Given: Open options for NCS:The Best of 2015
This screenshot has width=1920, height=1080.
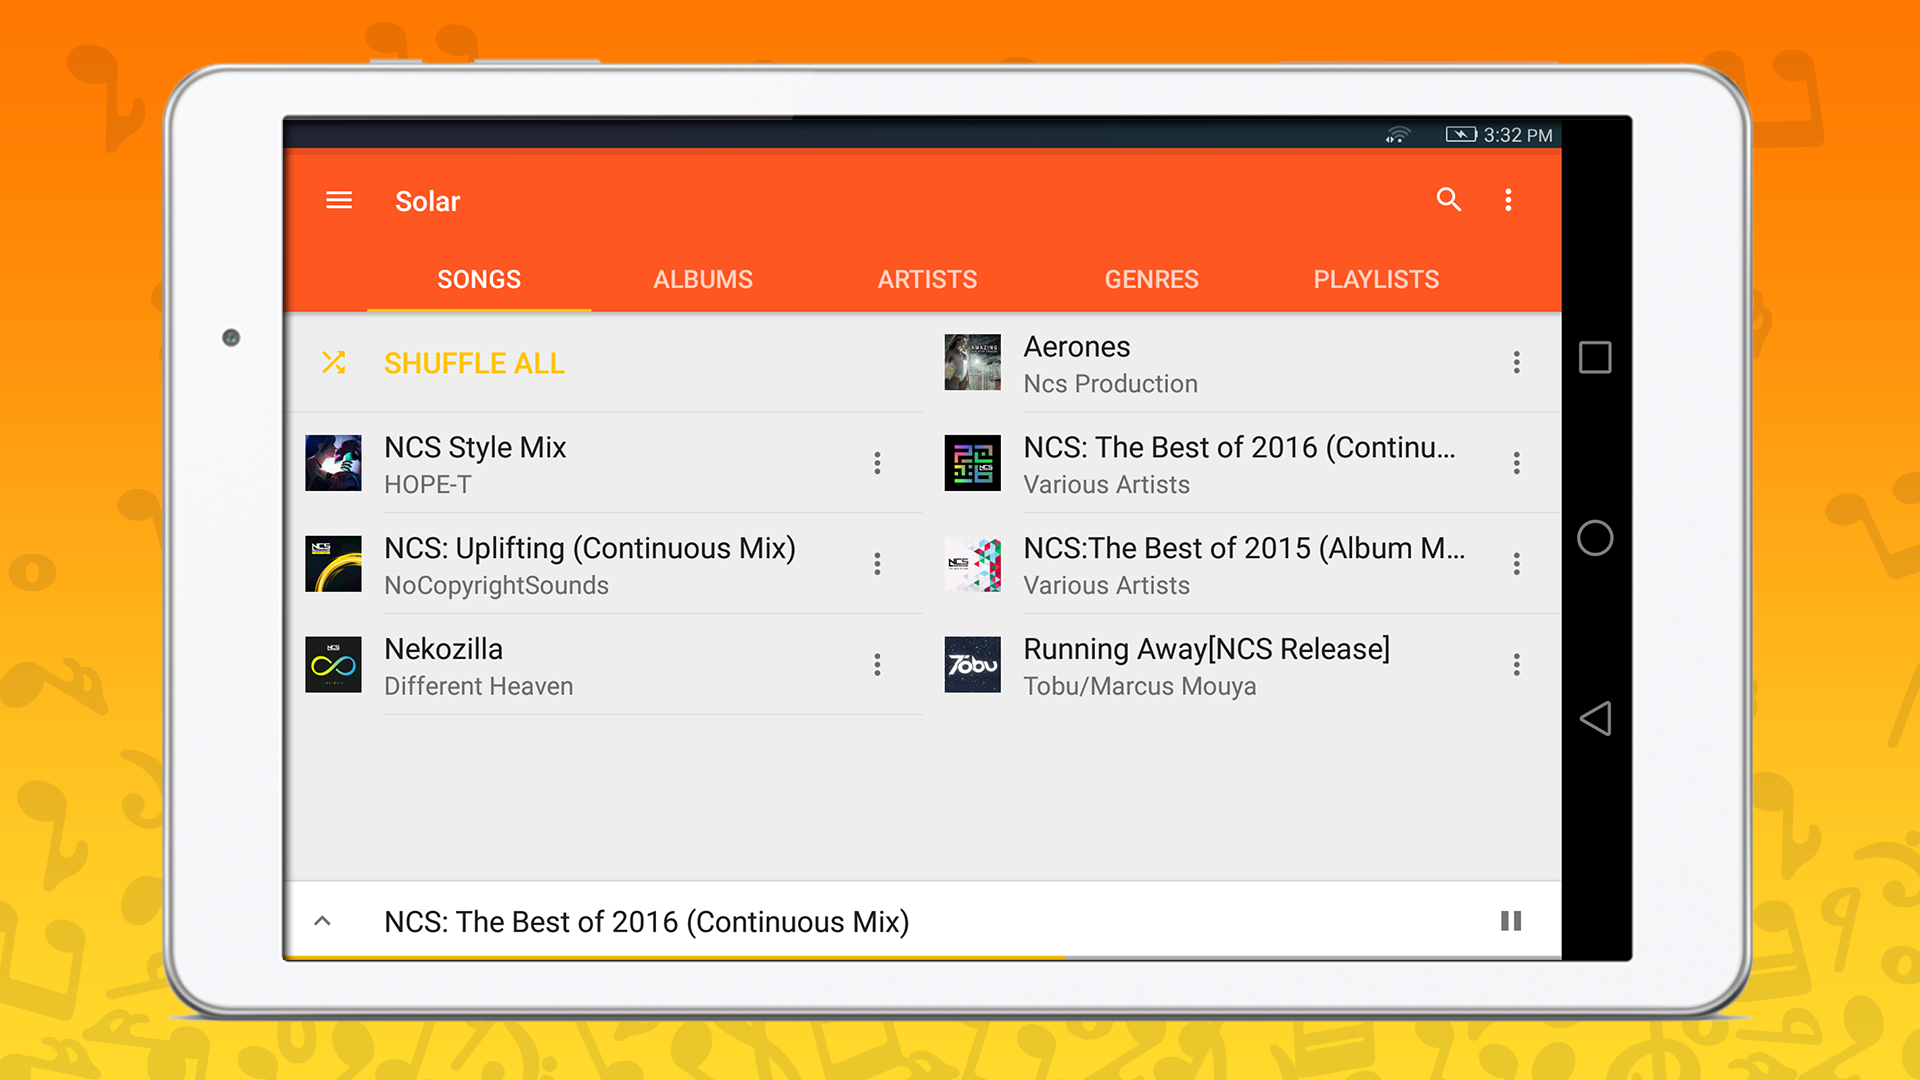Looking at the screenshot, I should tap(1516, 564).
